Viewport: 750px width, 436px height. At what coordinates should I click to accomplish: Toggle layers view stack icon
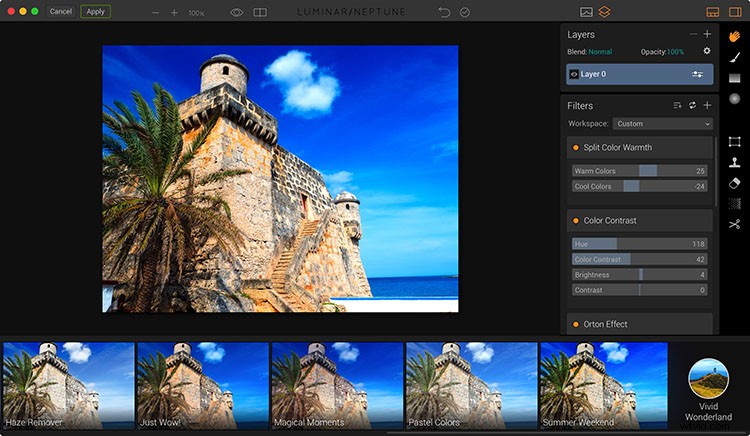click(605, 12)
